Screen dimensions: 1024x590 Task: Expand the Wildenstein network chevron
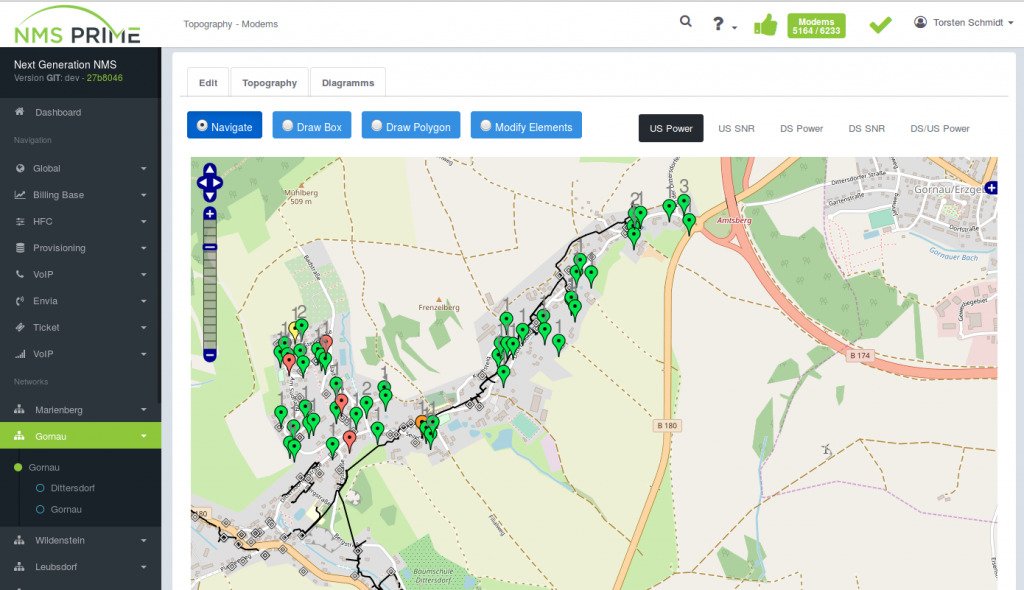pos(144,540)
